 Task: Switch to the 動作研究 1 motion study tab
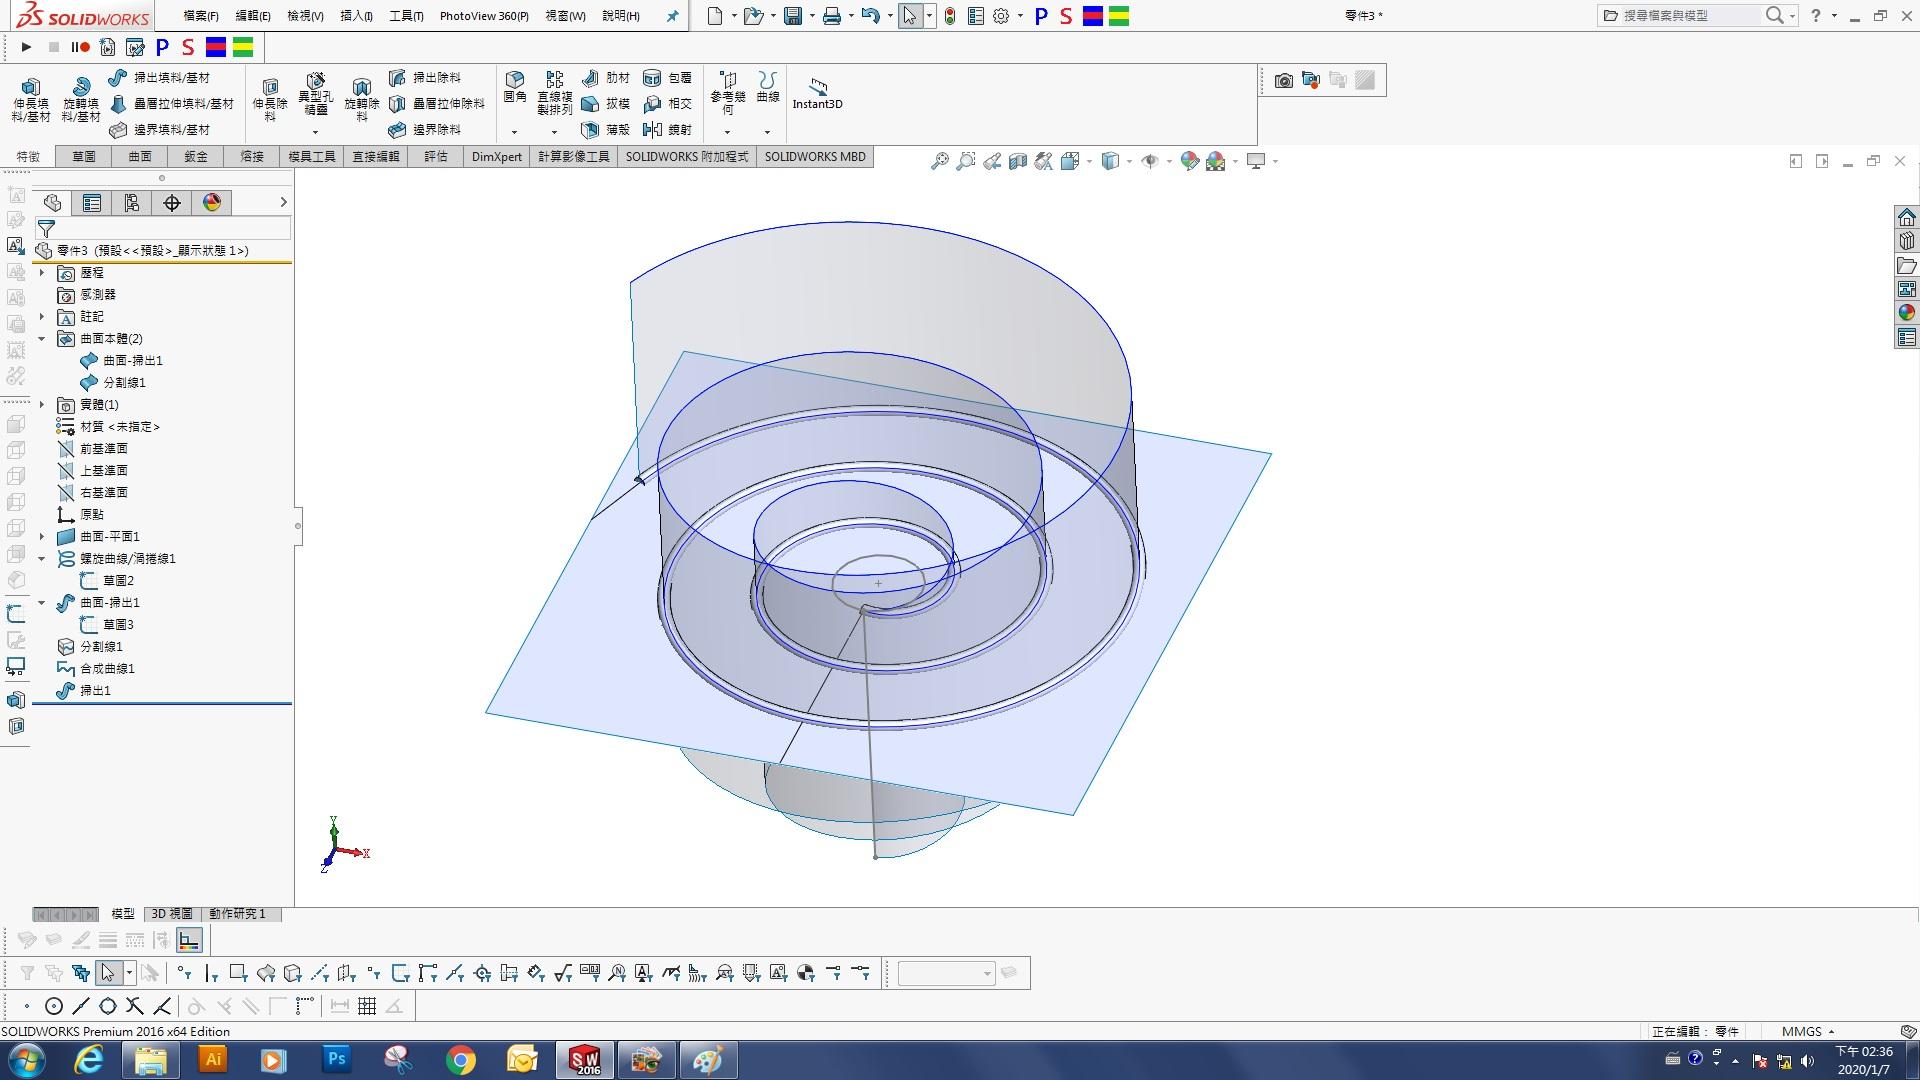coord(237,914)
